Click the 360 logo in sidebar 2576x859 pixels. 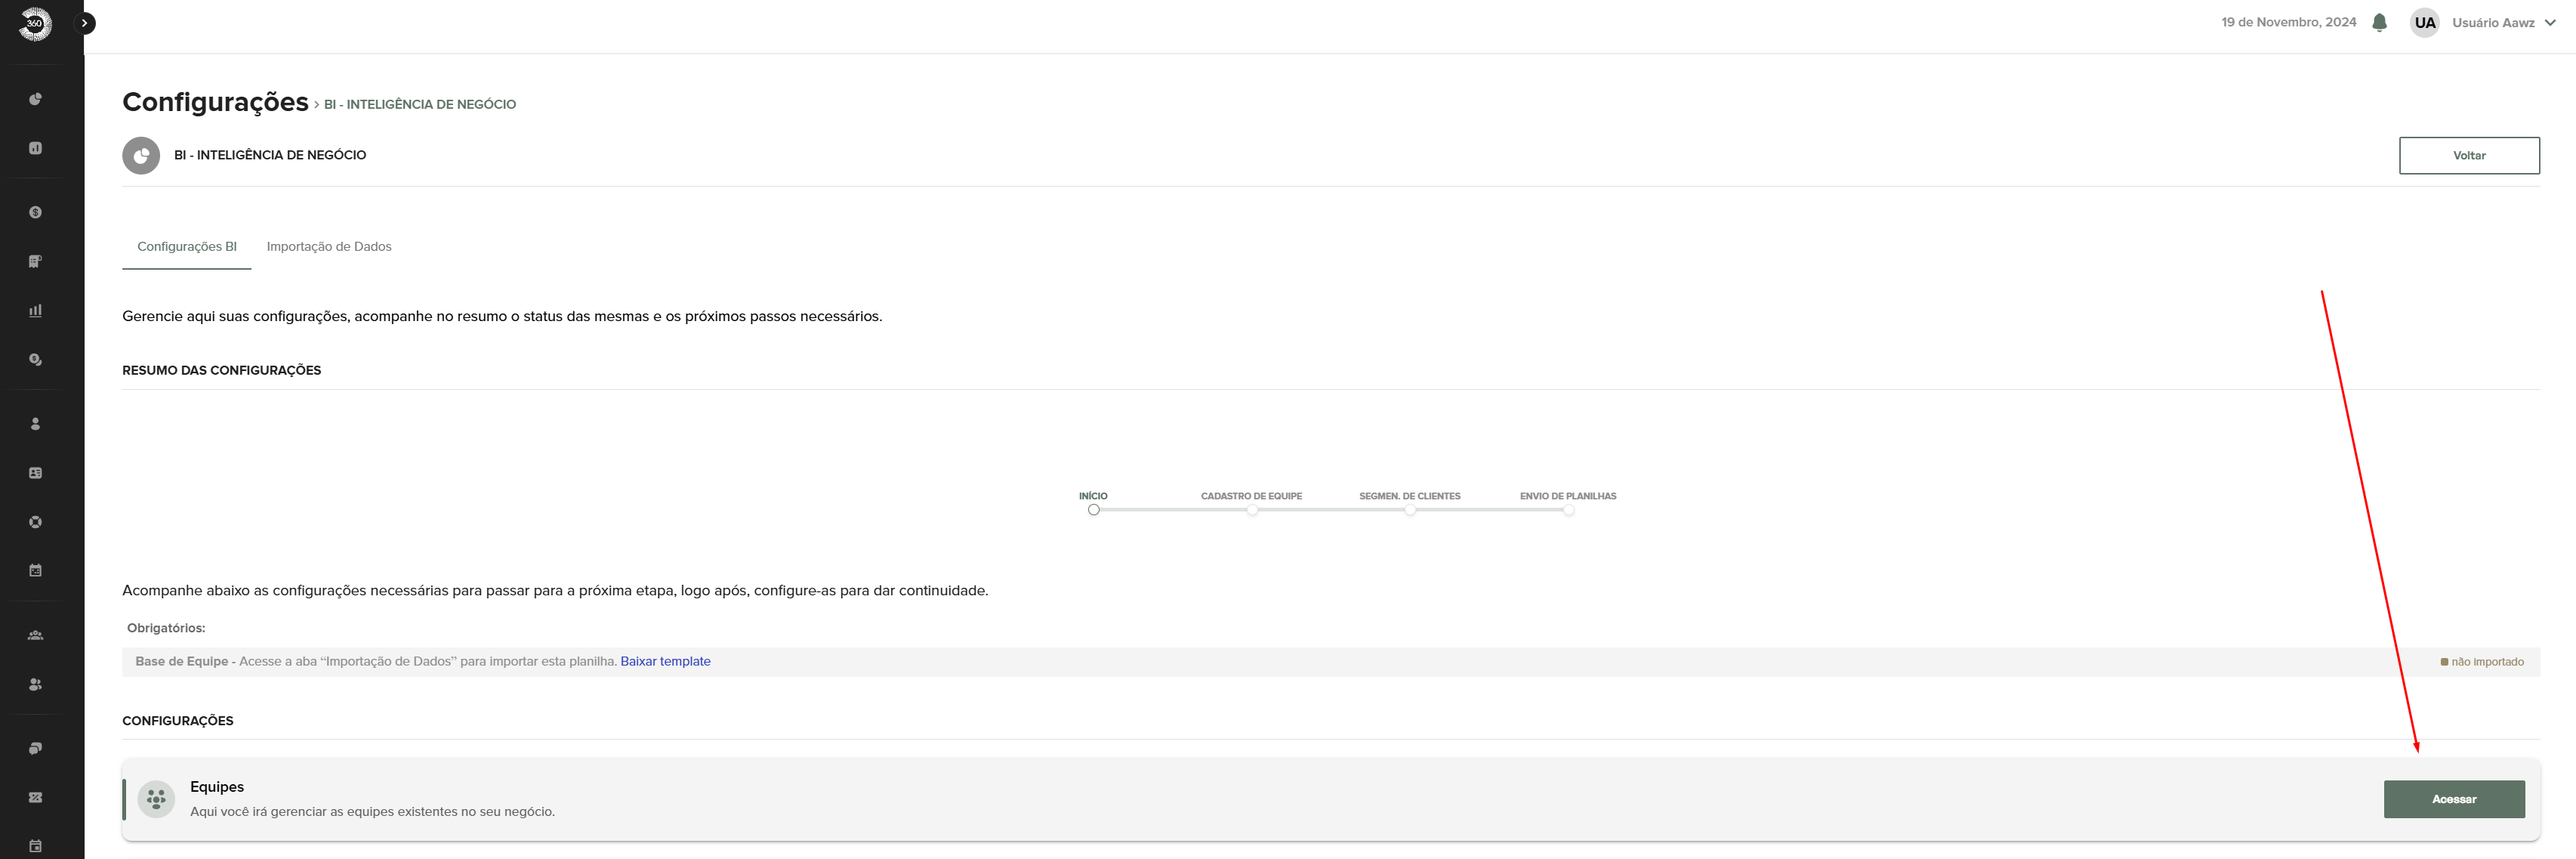click(x=35, y=23)
